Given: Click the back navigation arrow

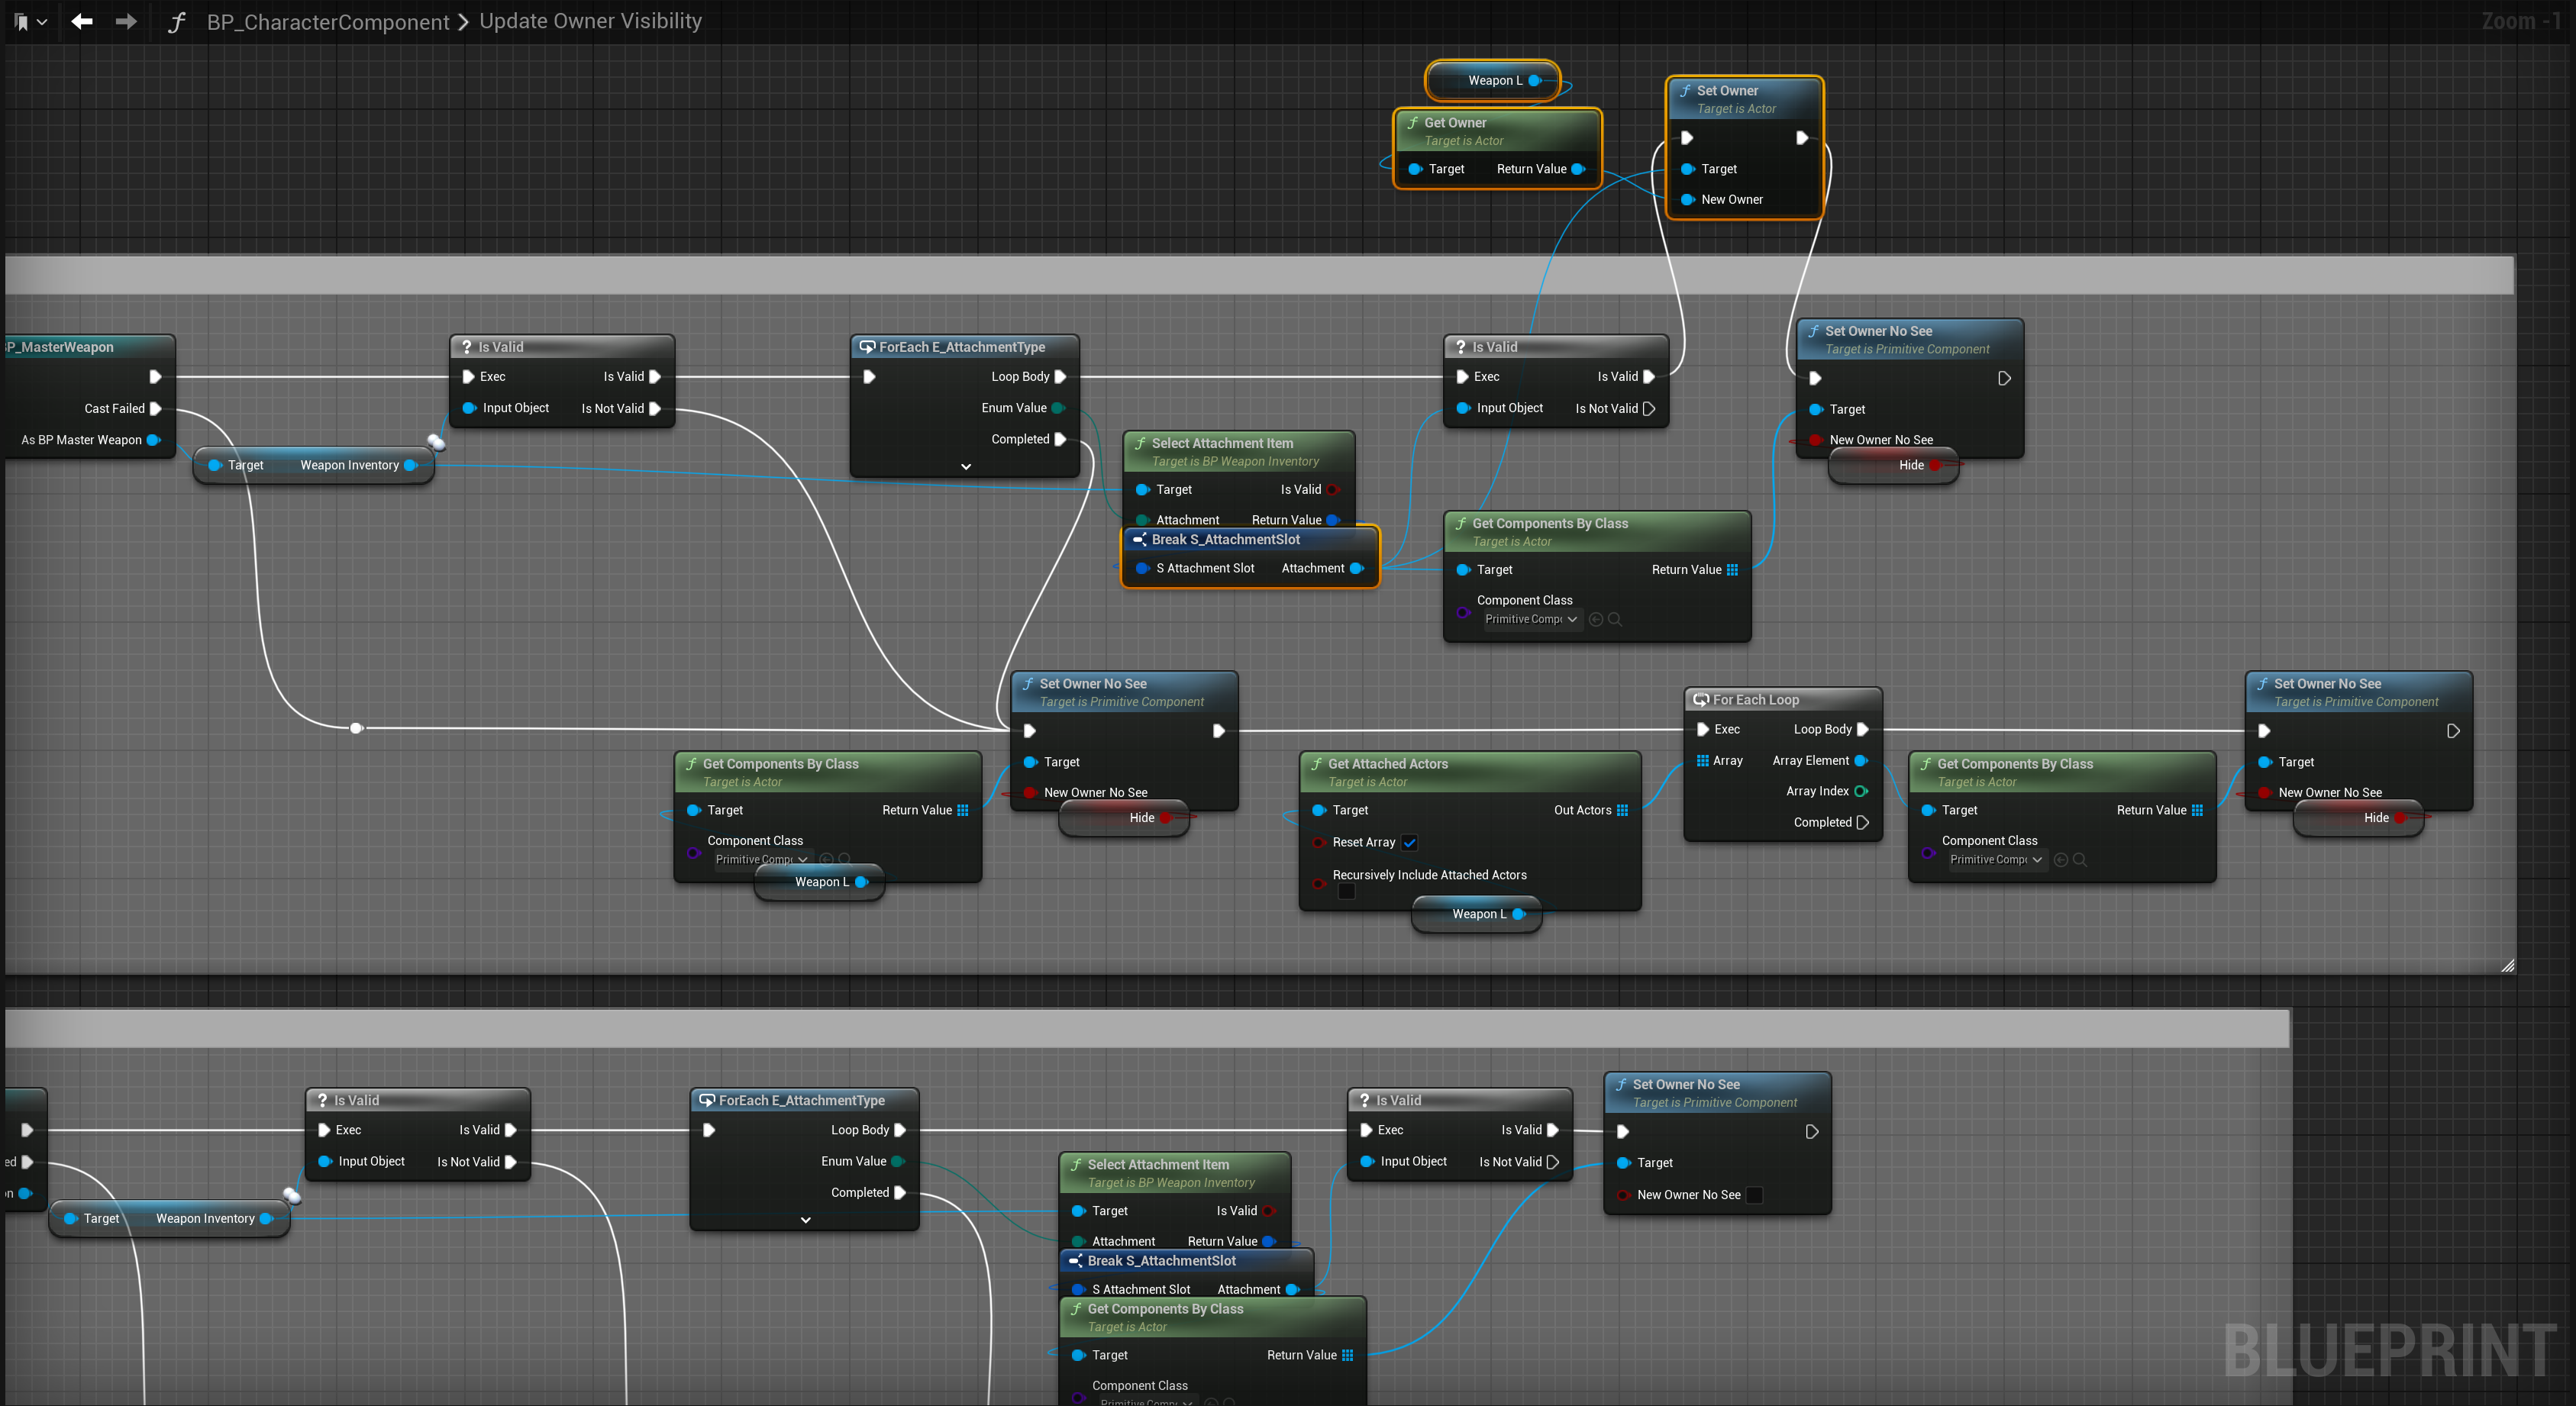Looking at the screenshot, I should pyautogui.click(x=82, y=21).
